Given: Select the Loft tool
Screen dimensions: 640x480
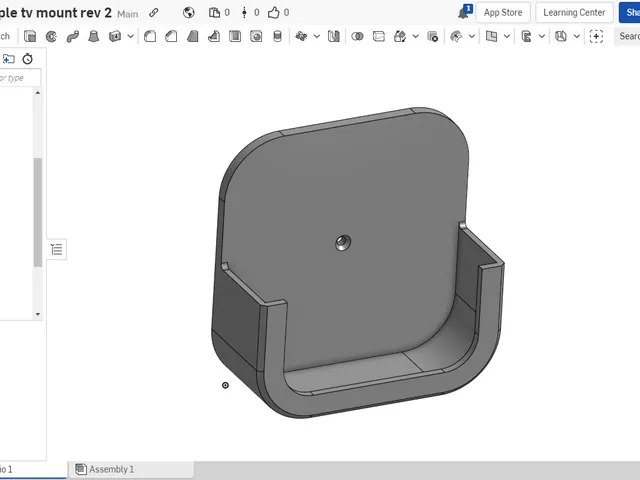Looking at the screenshot, I should [94, 36].
